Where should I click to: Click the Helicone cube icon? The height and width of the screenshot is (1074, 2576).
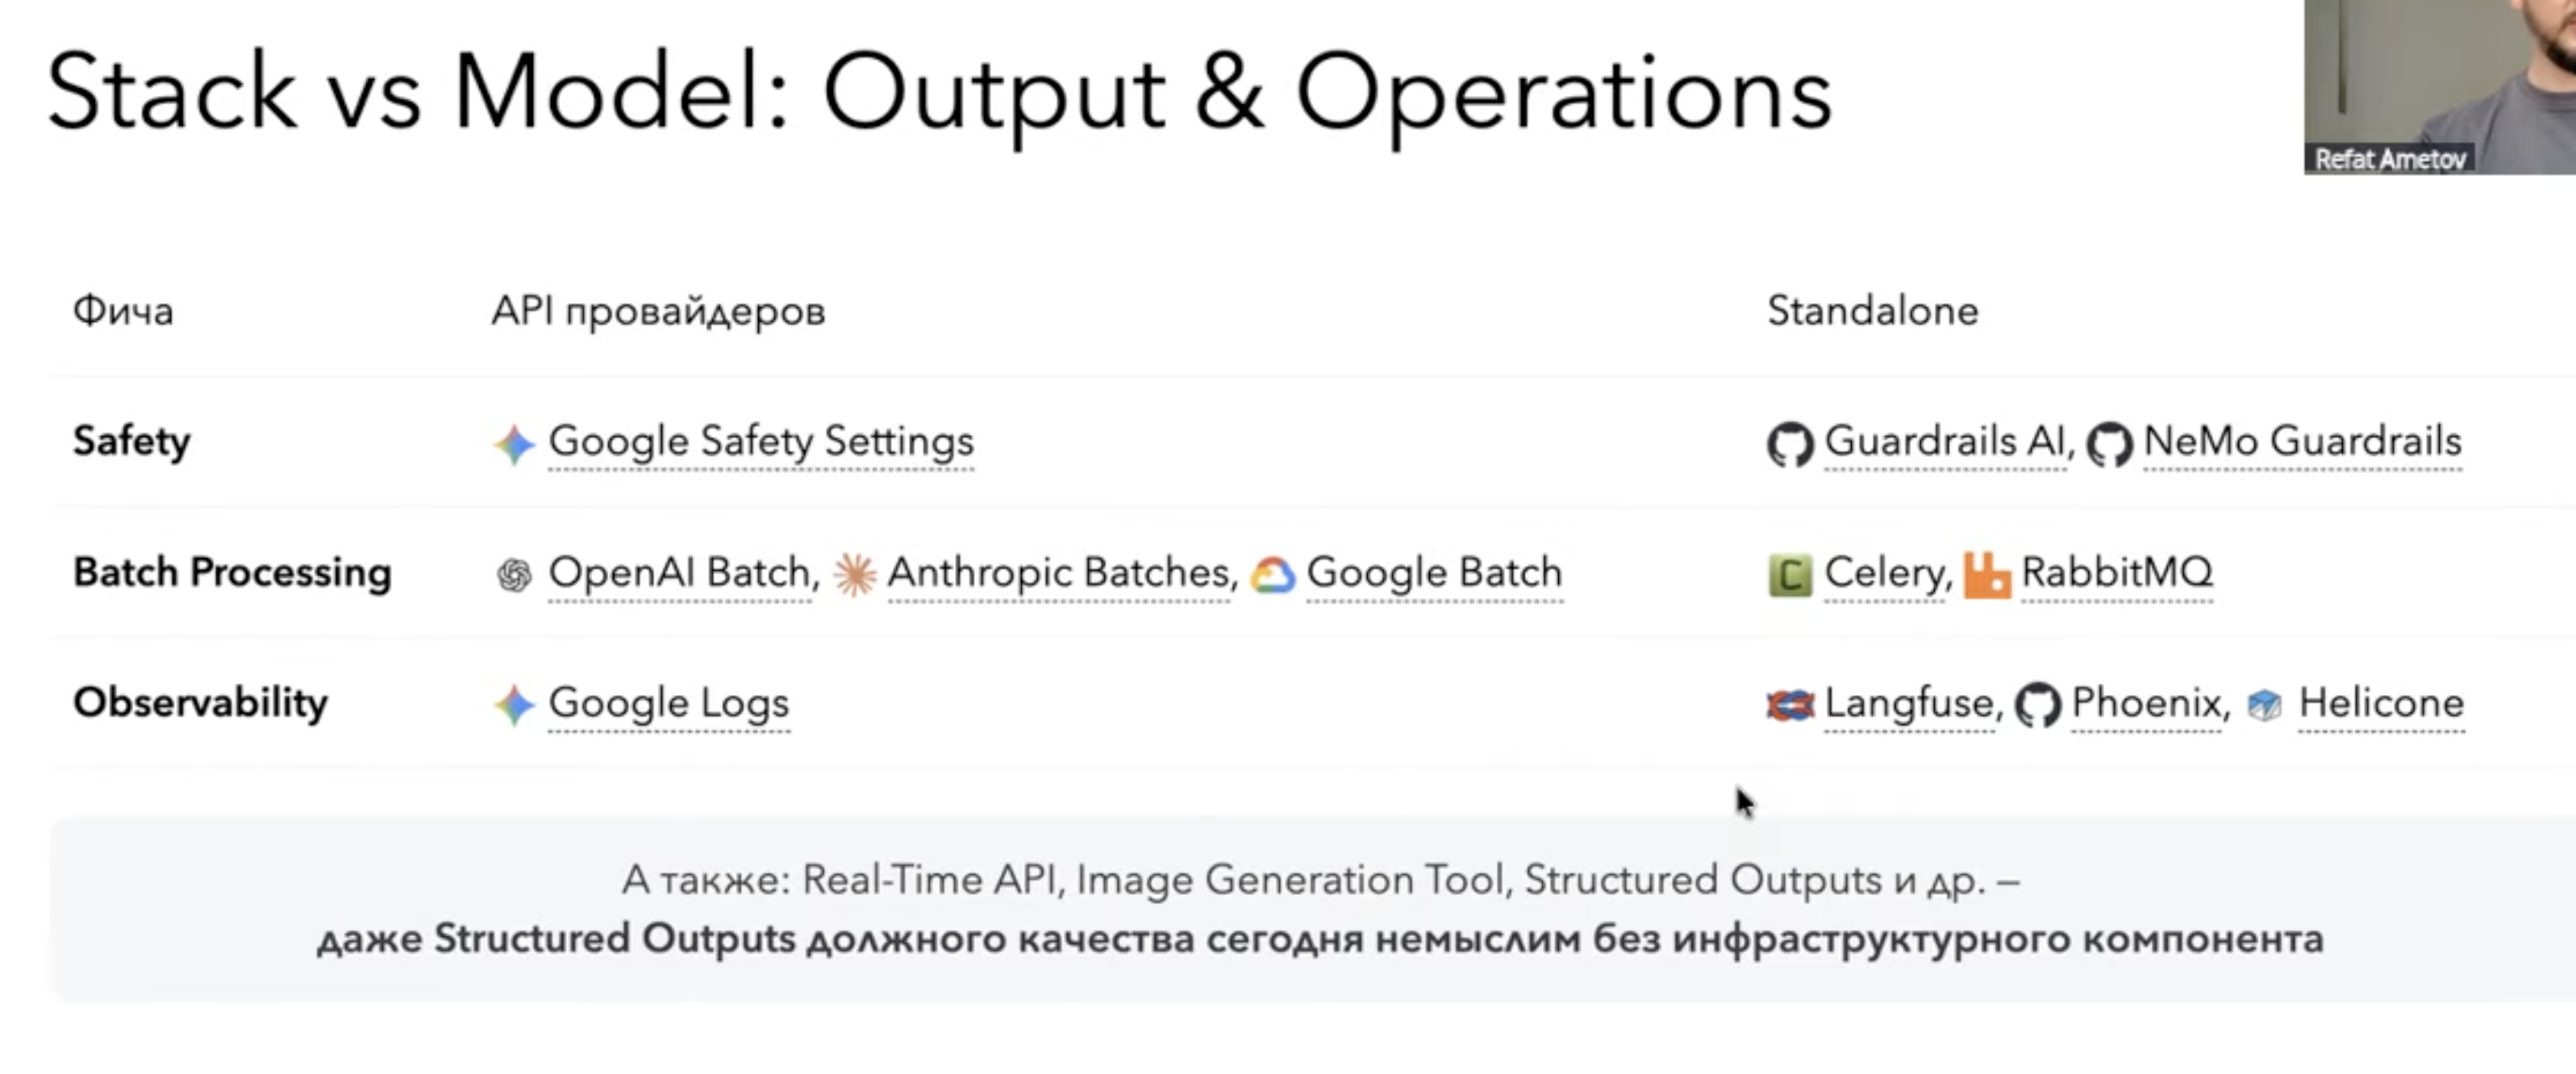[2264, 705]
